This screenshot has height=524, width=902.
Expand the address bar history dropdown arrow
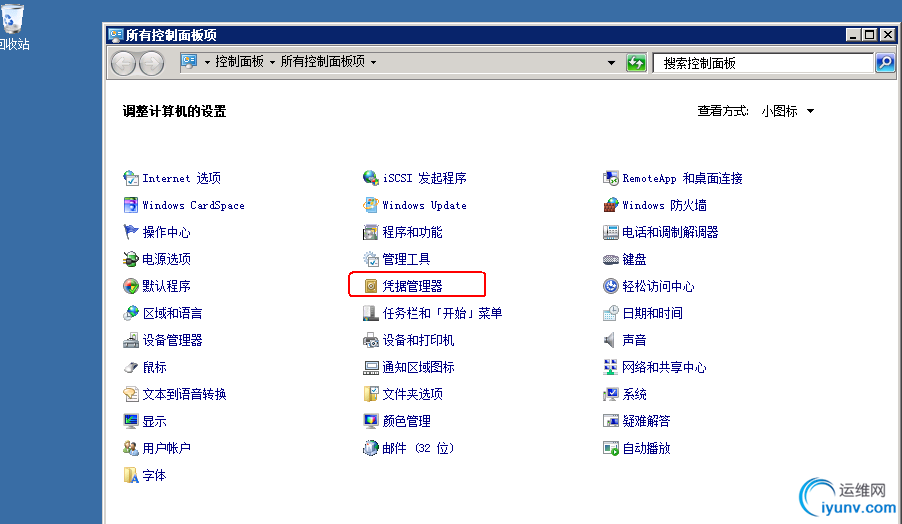coord(611,63)
